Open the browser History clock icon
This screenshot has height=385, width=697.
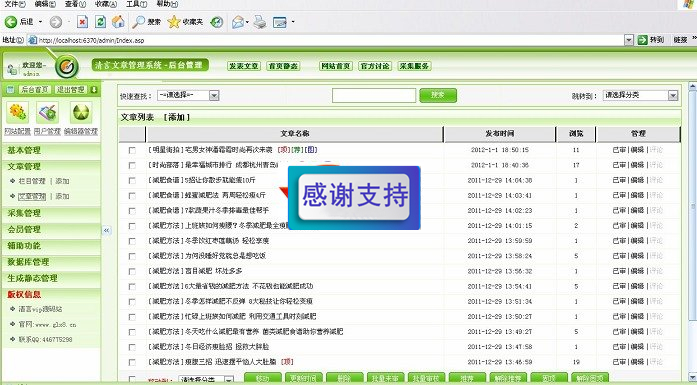point(217,21)
